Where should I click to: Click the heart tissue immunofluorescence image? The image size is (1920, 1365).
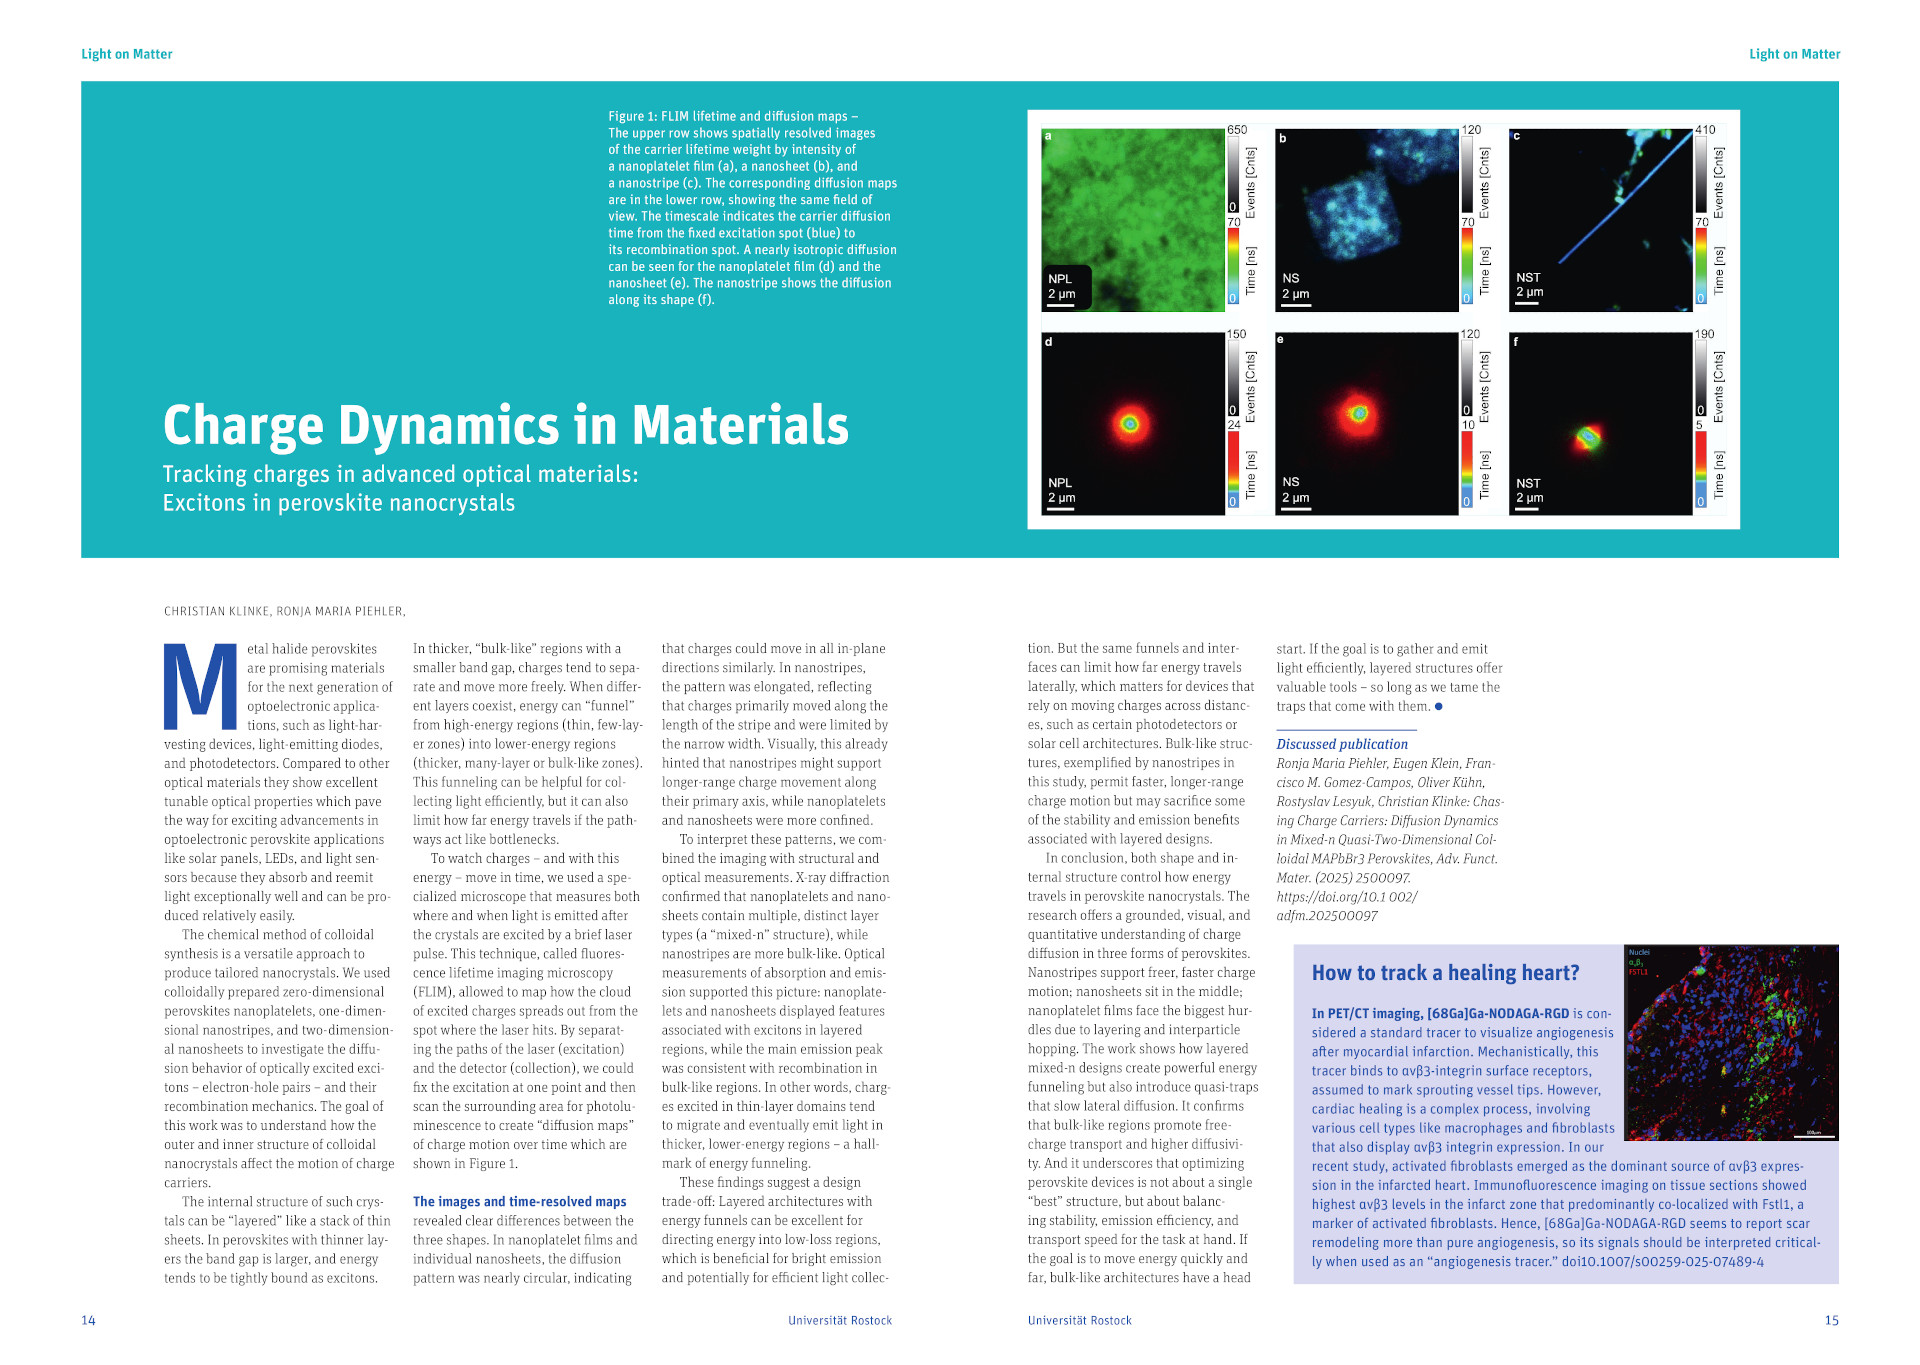[x=1731, y=1043]
